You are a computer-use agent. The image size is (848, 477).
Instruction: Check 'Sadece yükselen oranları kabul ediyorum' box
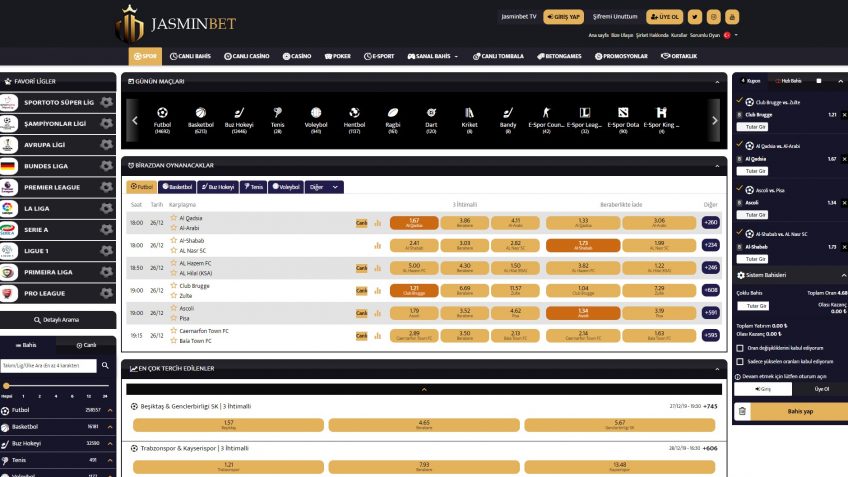740,361
